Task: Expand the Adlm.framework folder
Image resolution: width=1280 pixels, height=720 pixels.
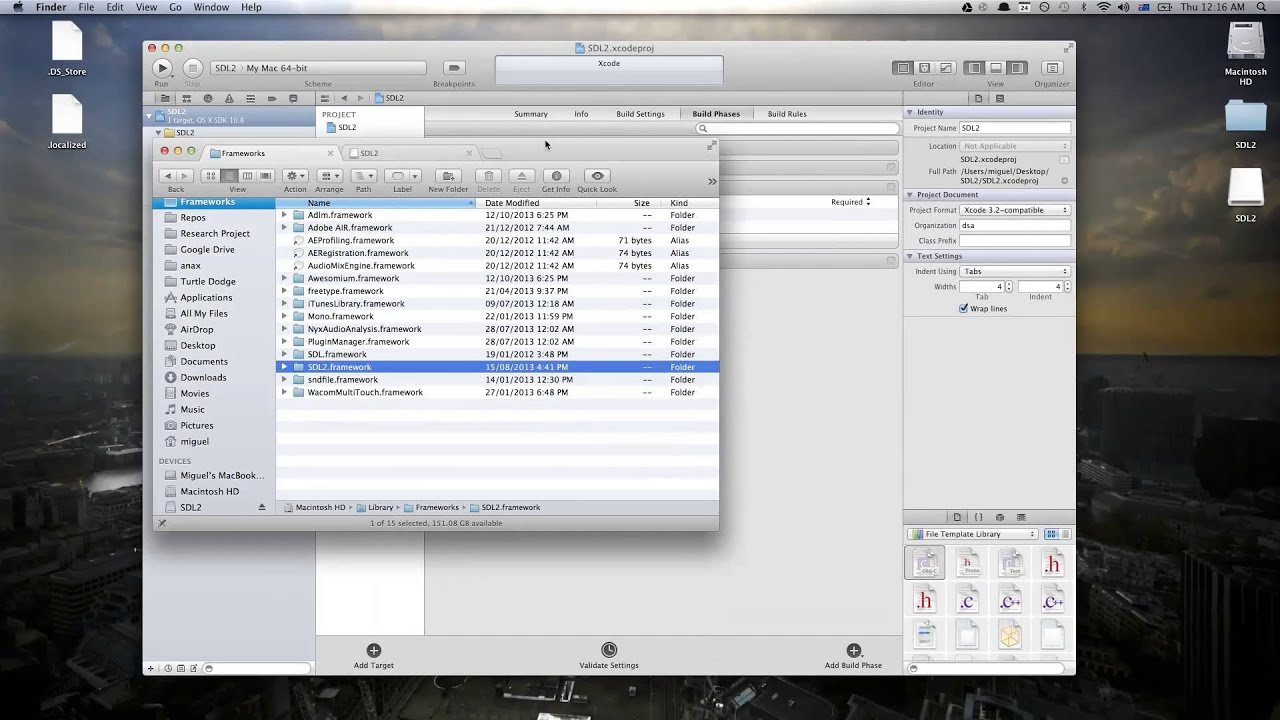Action: tap(284, 215)
